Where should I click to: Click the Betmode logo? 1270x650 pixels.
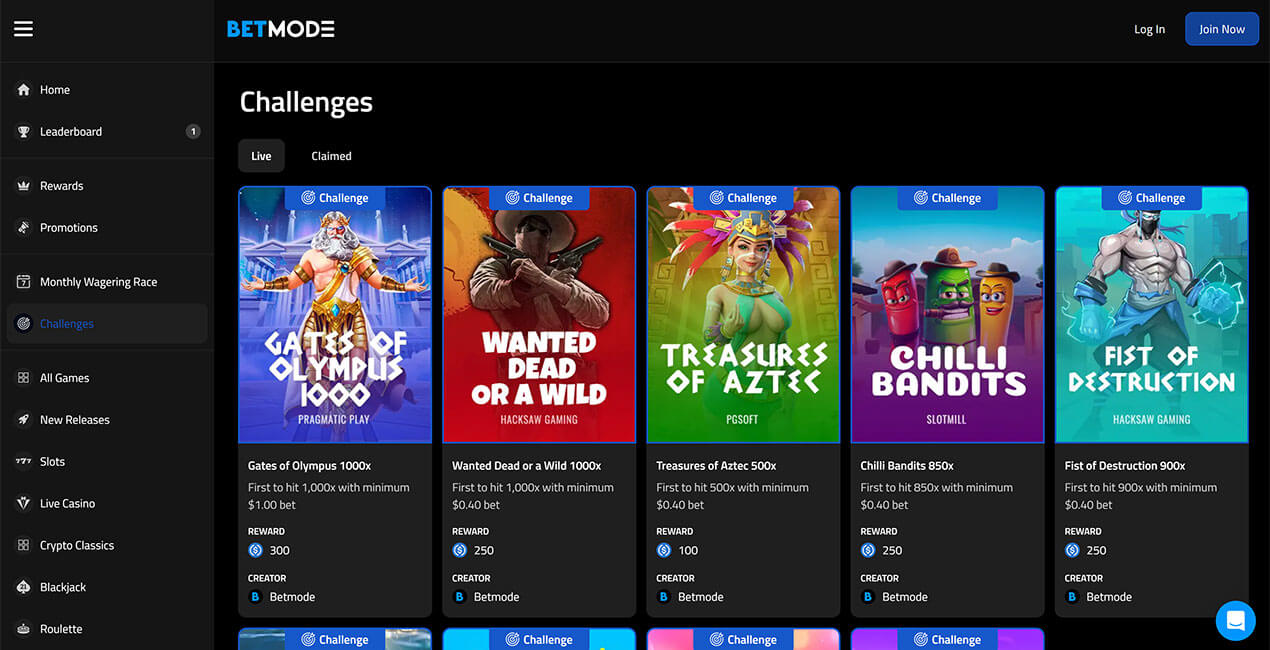(x=281, y=29)
